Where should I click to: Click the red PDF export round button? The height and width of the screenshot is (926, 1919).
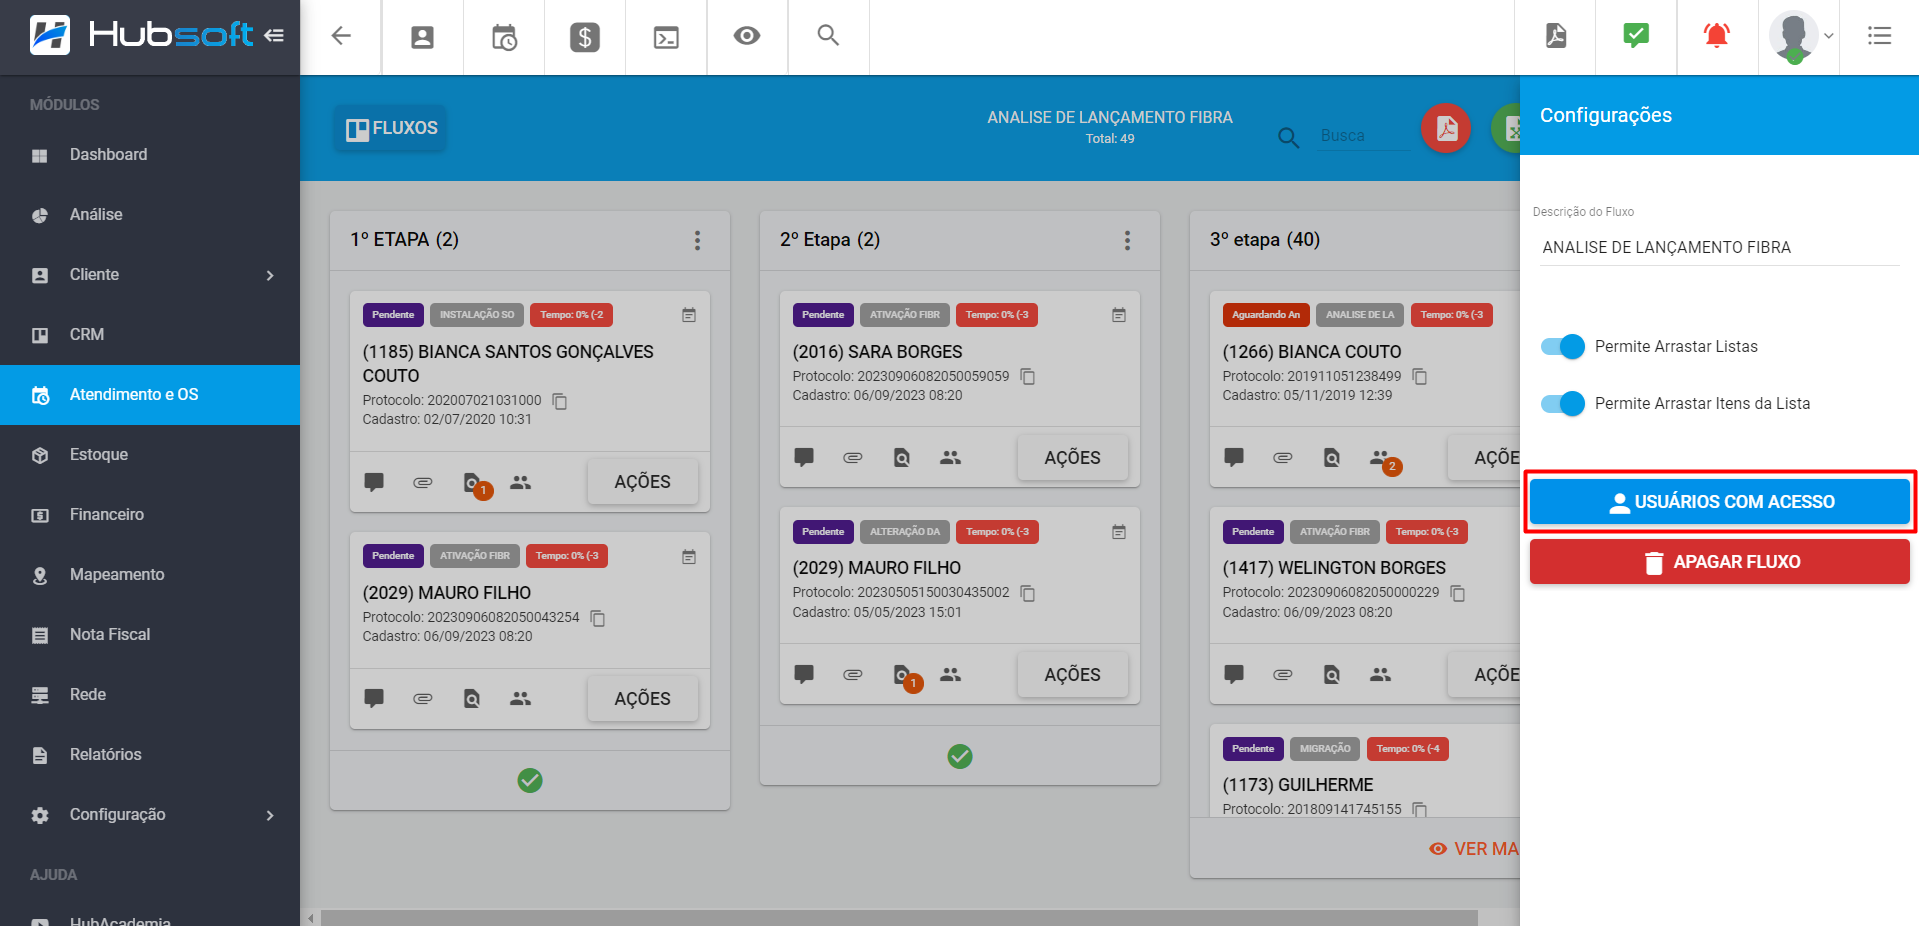[1446, 128]
